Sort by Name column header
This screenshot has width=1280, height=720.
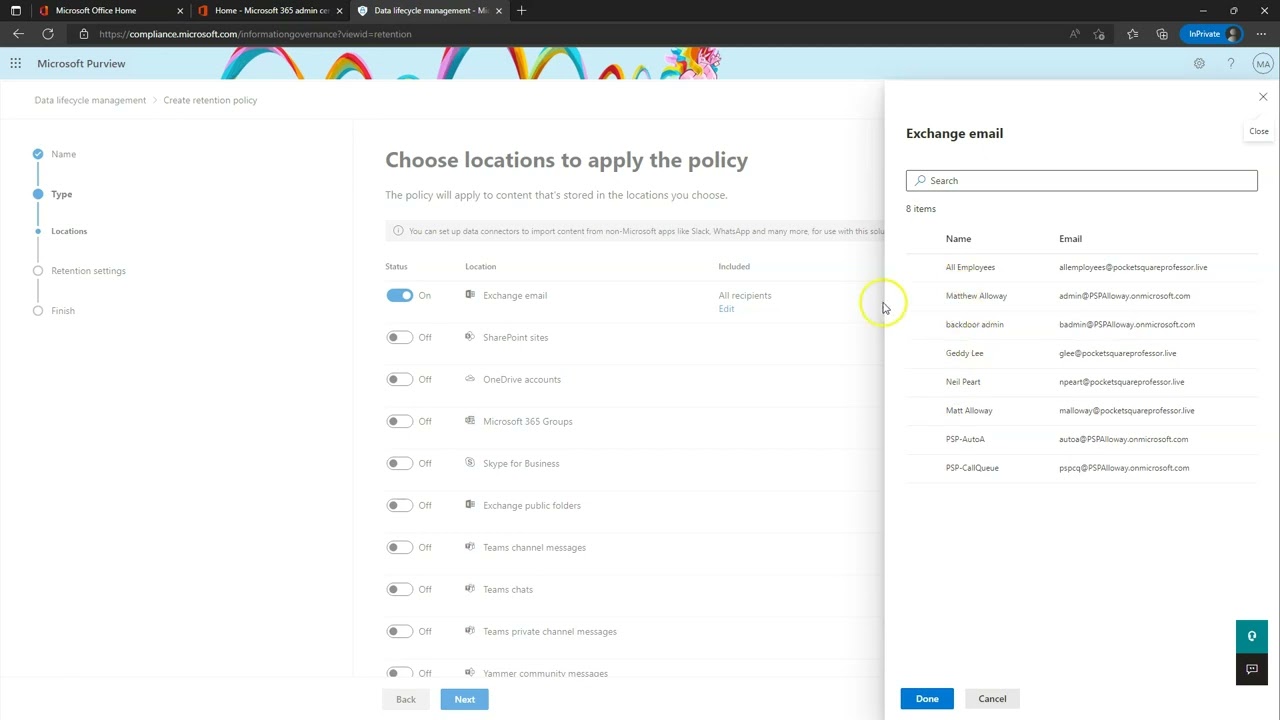[x=958, y=239]
